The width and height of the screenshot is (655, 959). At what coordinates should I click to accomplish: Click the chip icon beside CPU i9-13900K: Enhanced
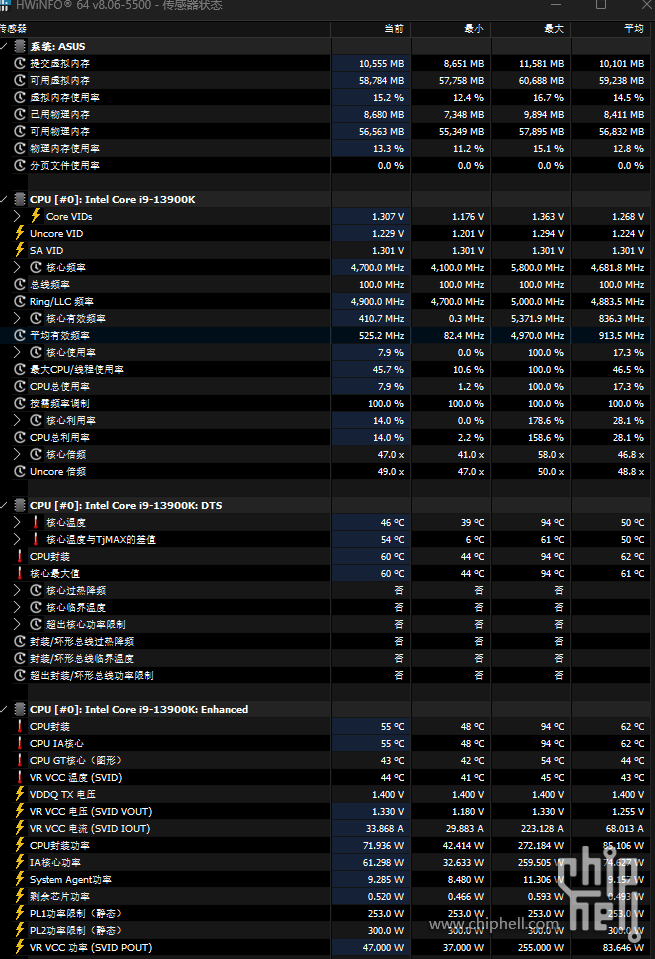click(x=20, y=709)
